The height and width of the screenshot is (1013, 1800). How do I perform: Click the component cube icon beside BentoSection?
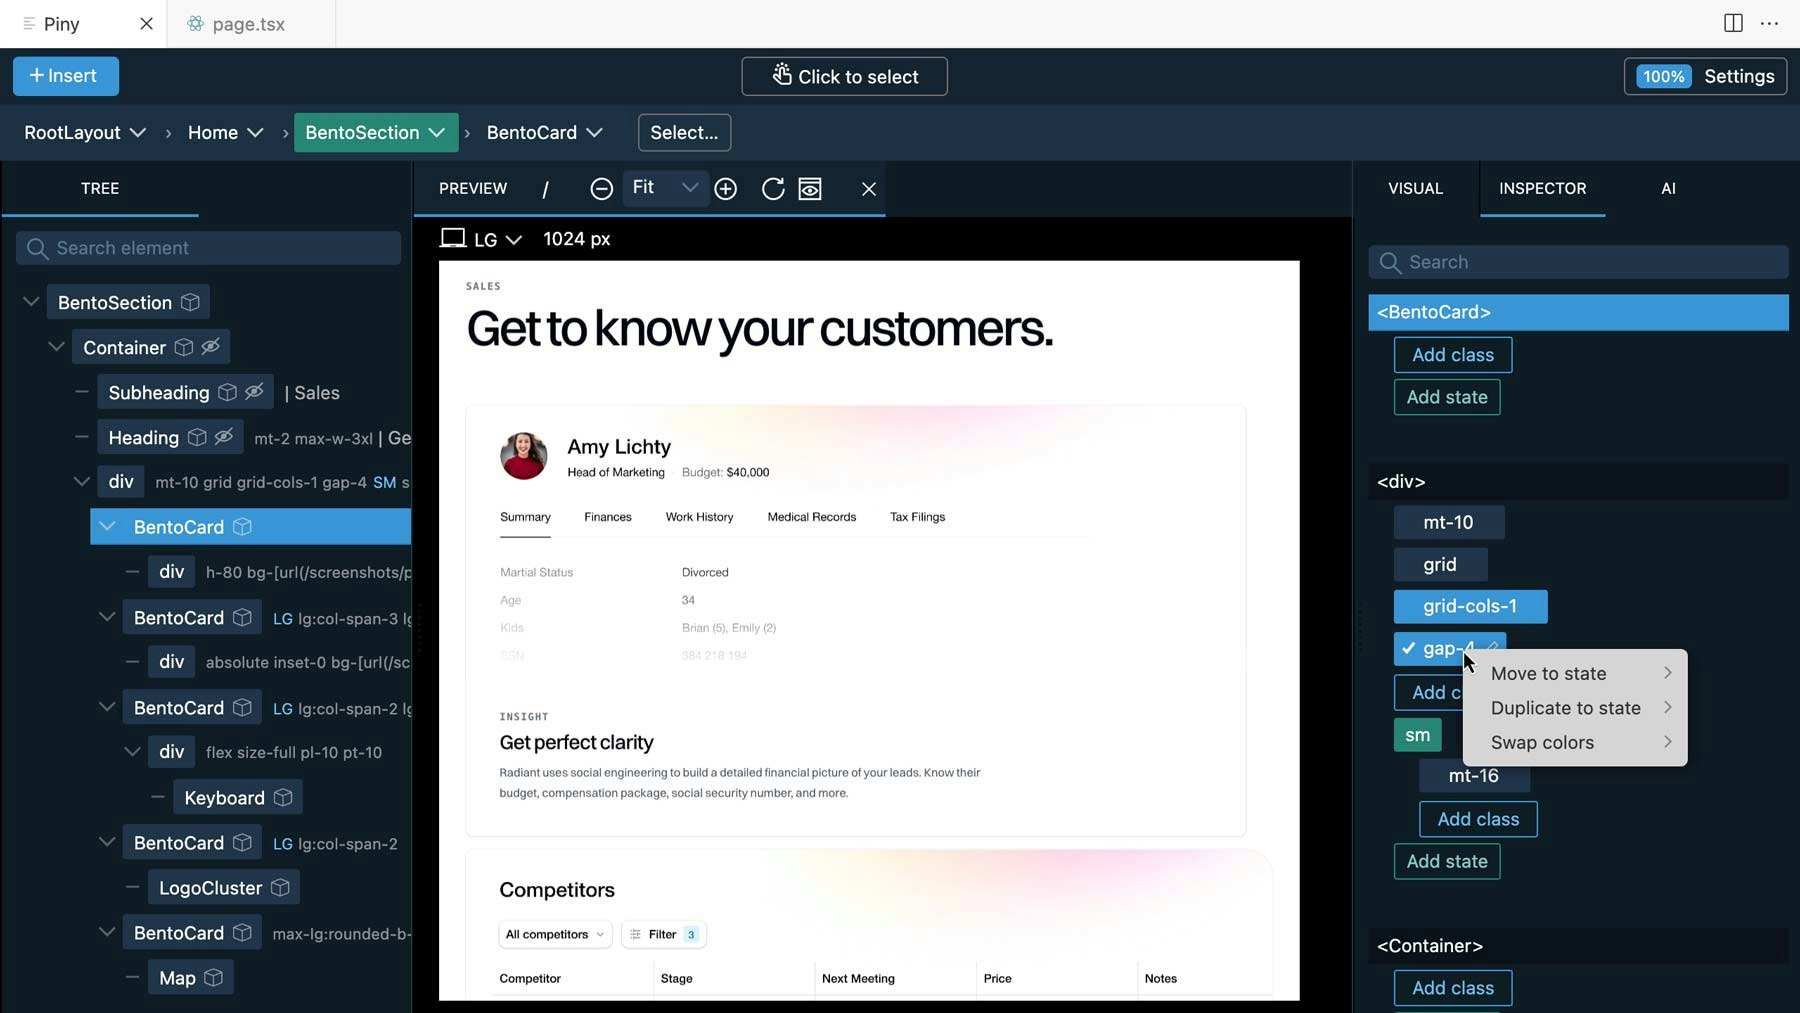coord(190,302)
